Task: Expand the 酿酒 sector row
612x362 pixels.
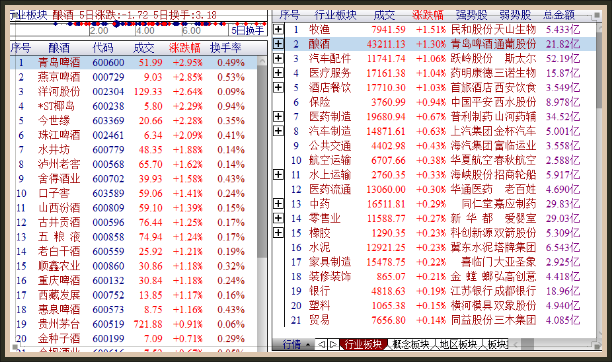Action: click(x=278, y=44)
